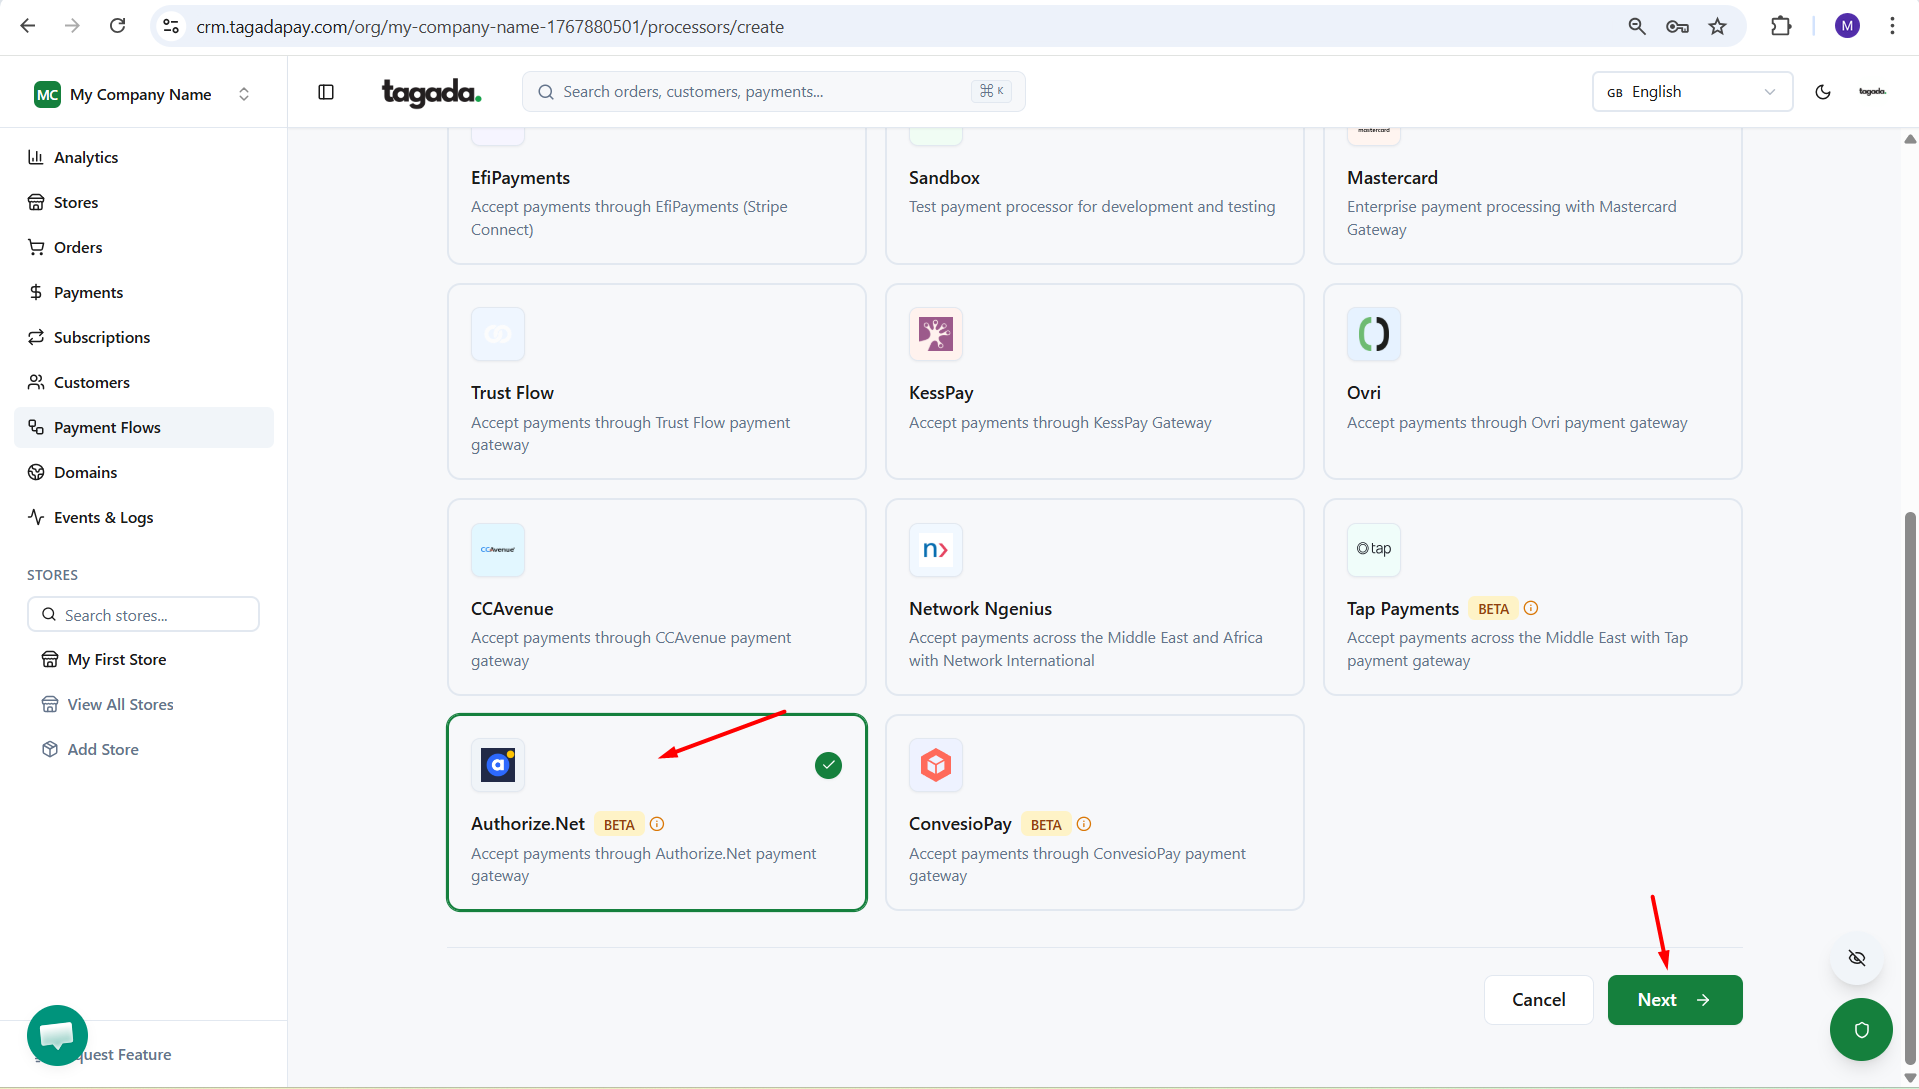Open the Subscriptions menu item
This screenshot has height=1089, width=1919.
[101, 337]
